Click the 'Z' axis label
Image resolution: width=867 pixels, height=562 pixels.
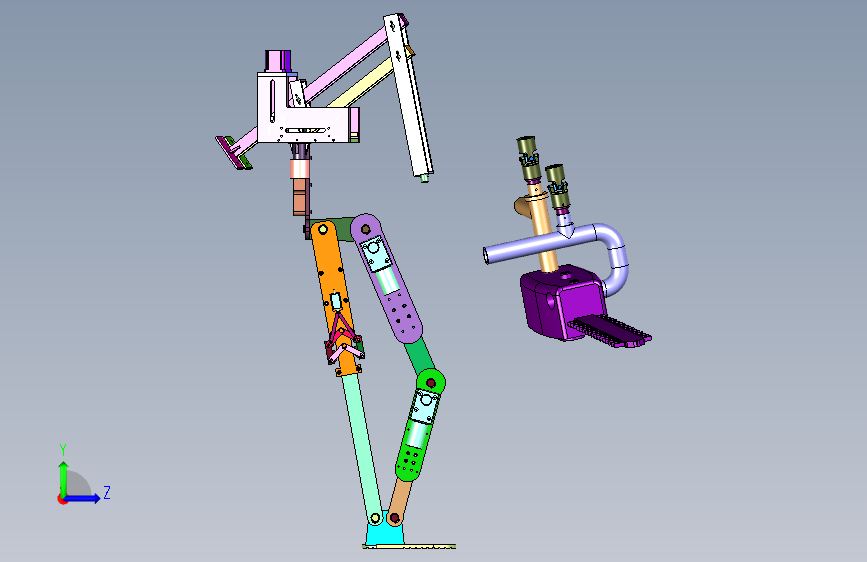107,492
